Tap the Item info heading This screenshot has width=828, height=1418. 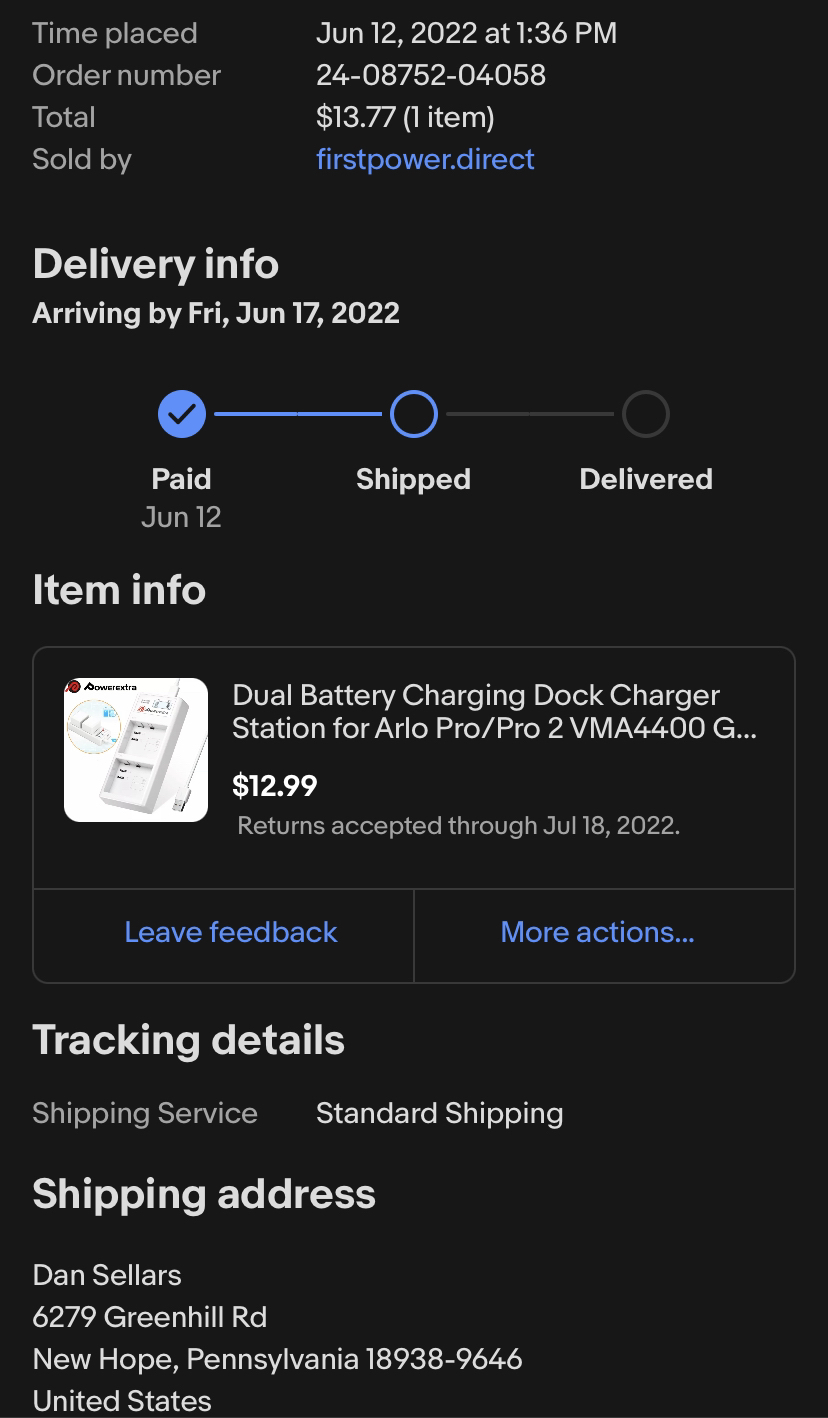[119, 590]
